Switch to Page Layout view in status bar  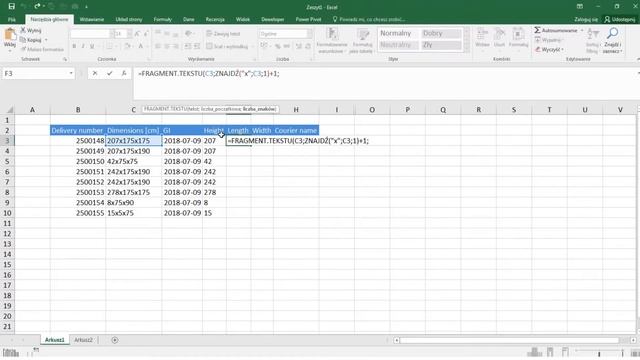(x=550, y=352)
